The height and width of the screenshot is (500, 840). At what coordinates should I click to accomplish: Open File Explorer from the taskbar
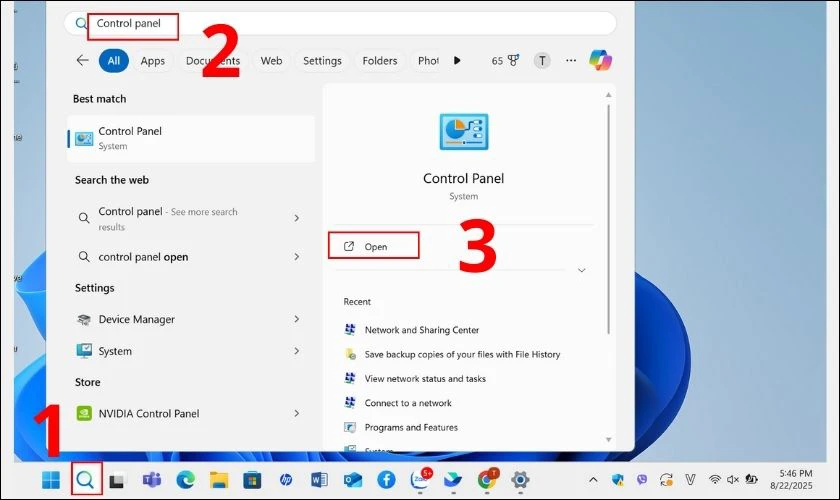pos(219,480)
